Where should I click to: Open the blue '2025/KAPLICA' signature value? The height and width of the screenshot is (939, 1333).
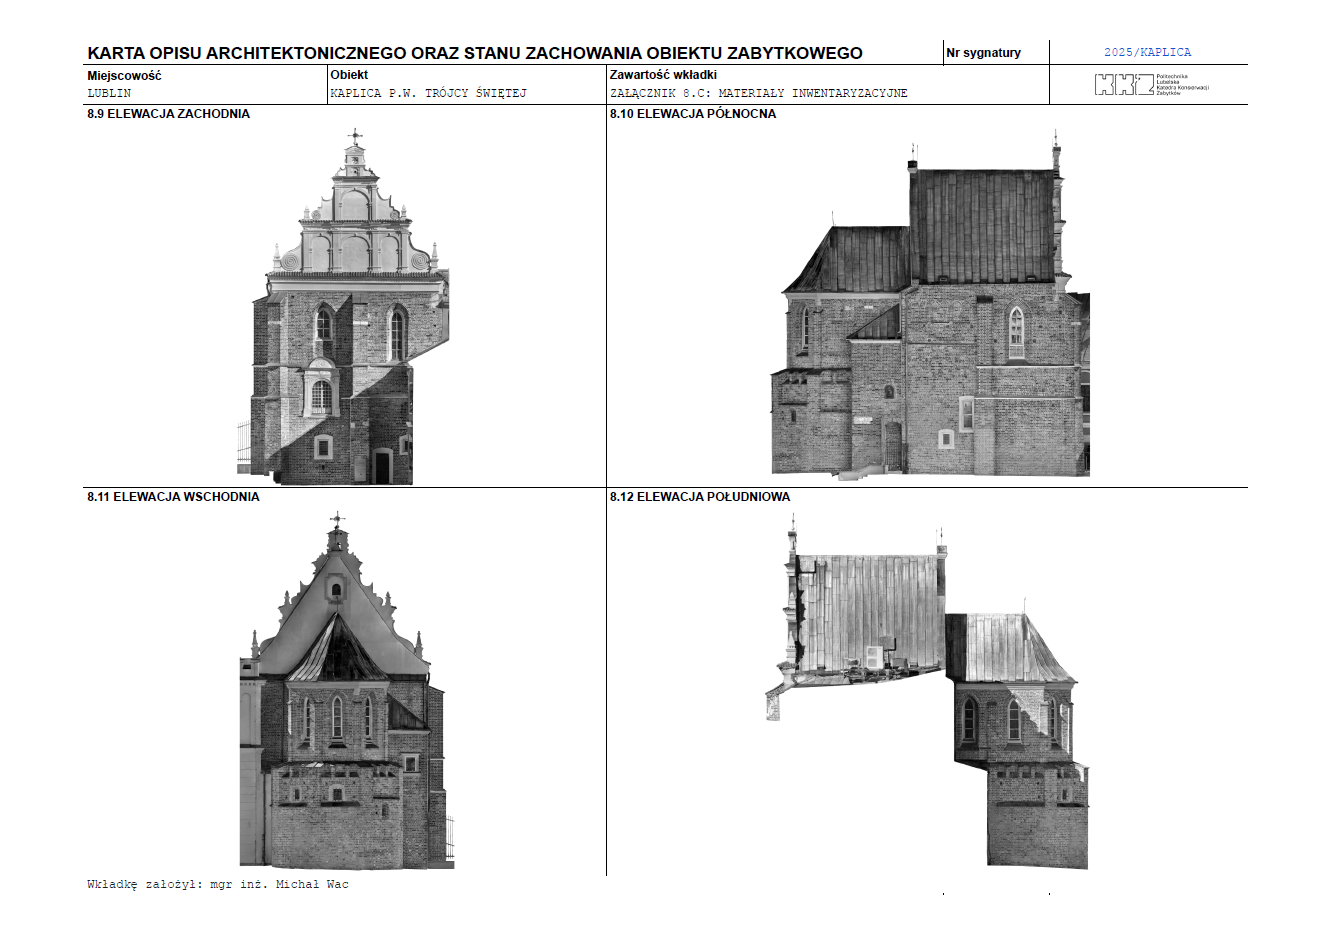[1148, 52]
